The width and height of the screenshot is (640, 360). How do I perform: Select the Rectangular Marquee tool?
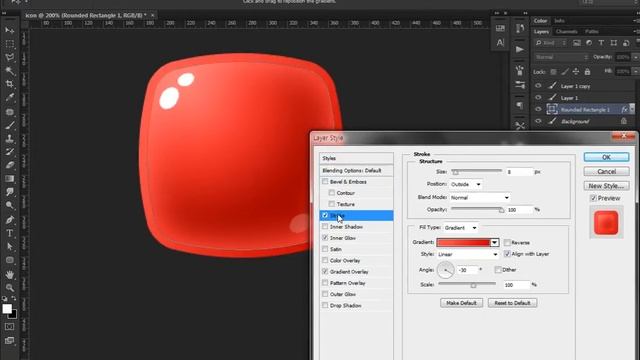coord(10,44)
